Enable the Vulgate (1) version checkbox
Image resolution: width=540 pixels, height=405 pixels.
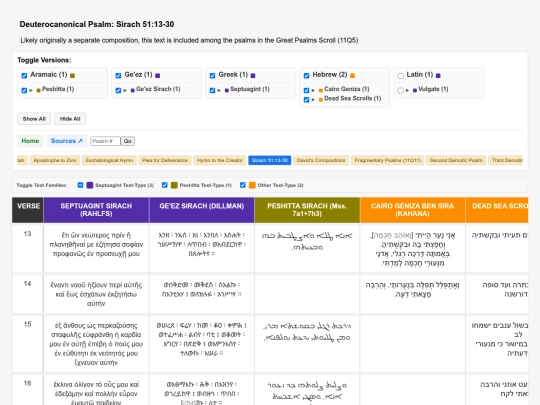tap(401, 90)
